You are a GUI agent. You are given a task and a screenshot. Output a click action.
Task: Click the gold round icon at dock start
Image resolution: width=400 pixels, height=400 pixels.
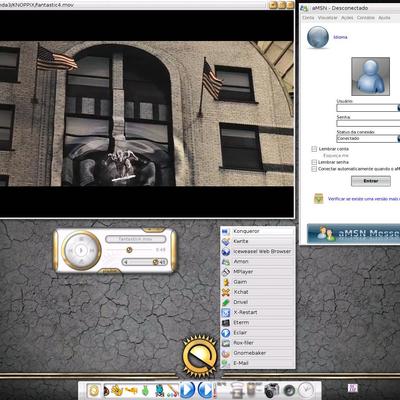pyautogui.click(x=94, y=390)
